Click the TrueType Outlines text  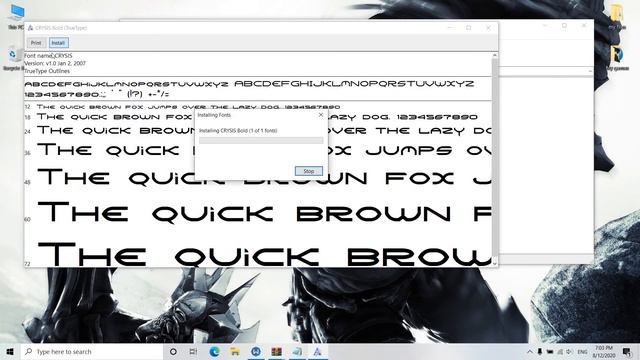(x=47, y=71)
